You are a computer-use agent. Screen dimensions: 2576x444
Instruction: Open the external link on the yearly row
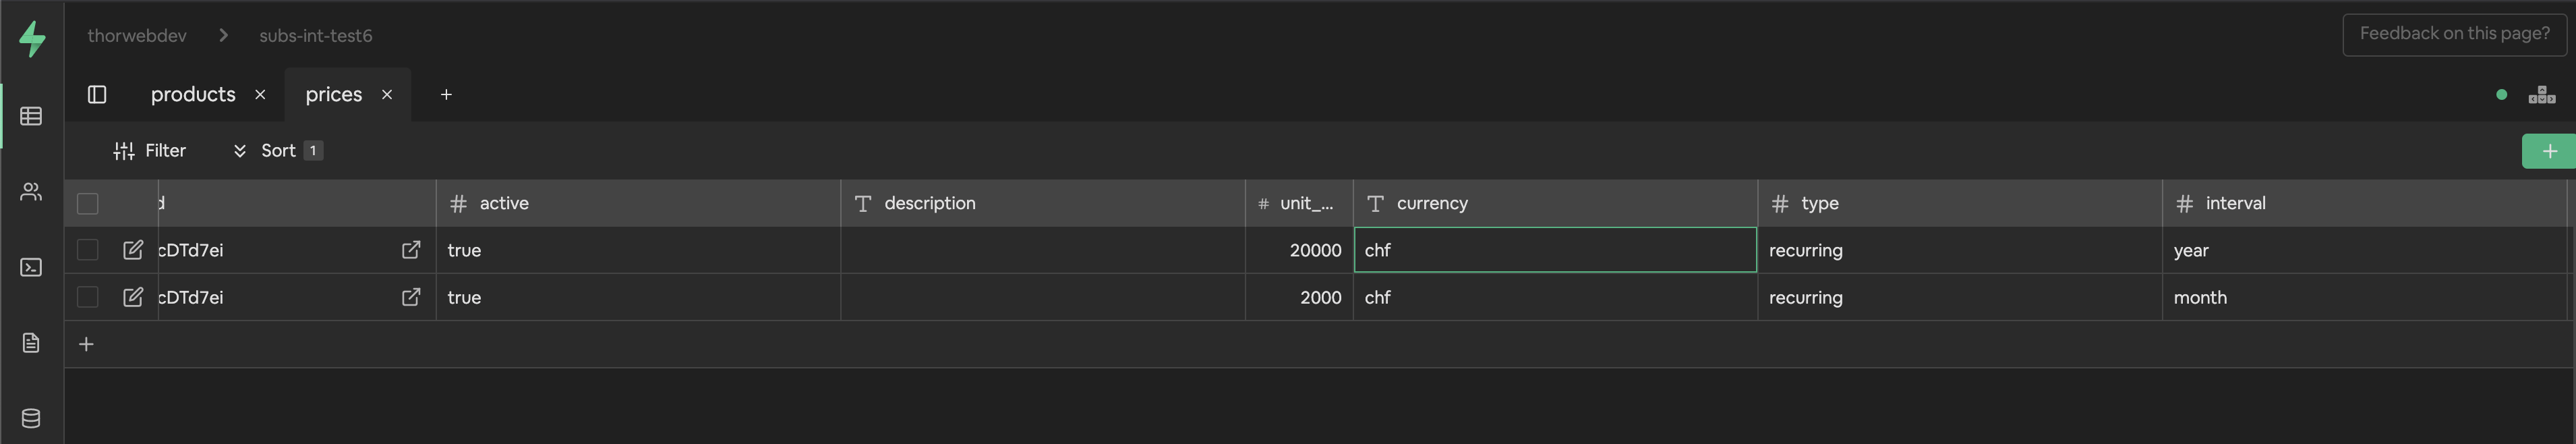(410, 250)
